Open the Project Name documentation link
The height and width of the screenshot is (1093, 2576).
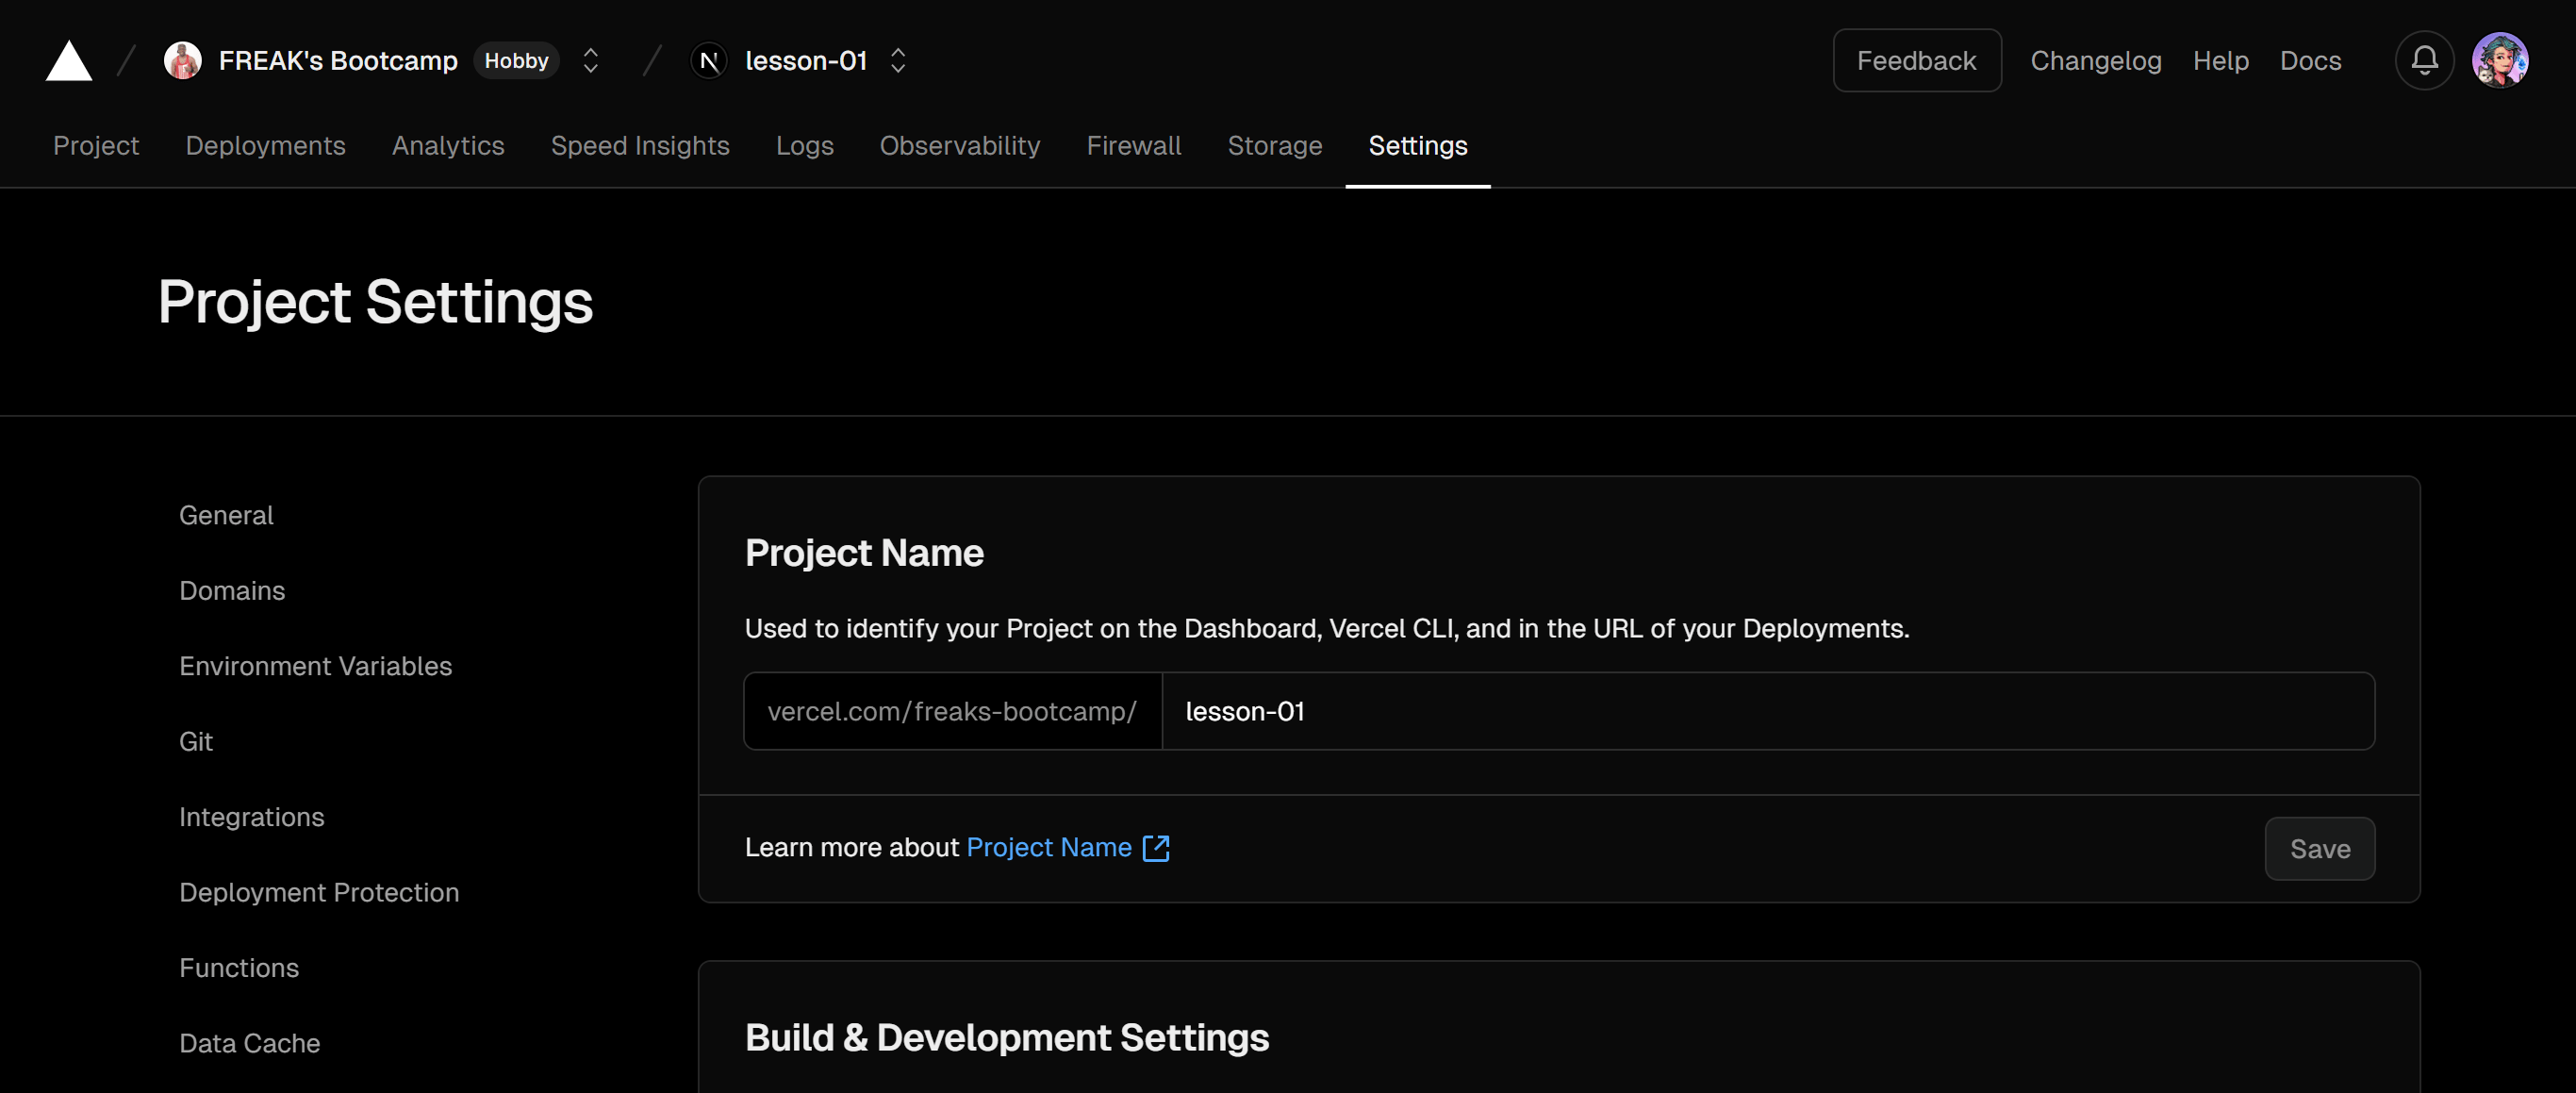point(1049,848)
